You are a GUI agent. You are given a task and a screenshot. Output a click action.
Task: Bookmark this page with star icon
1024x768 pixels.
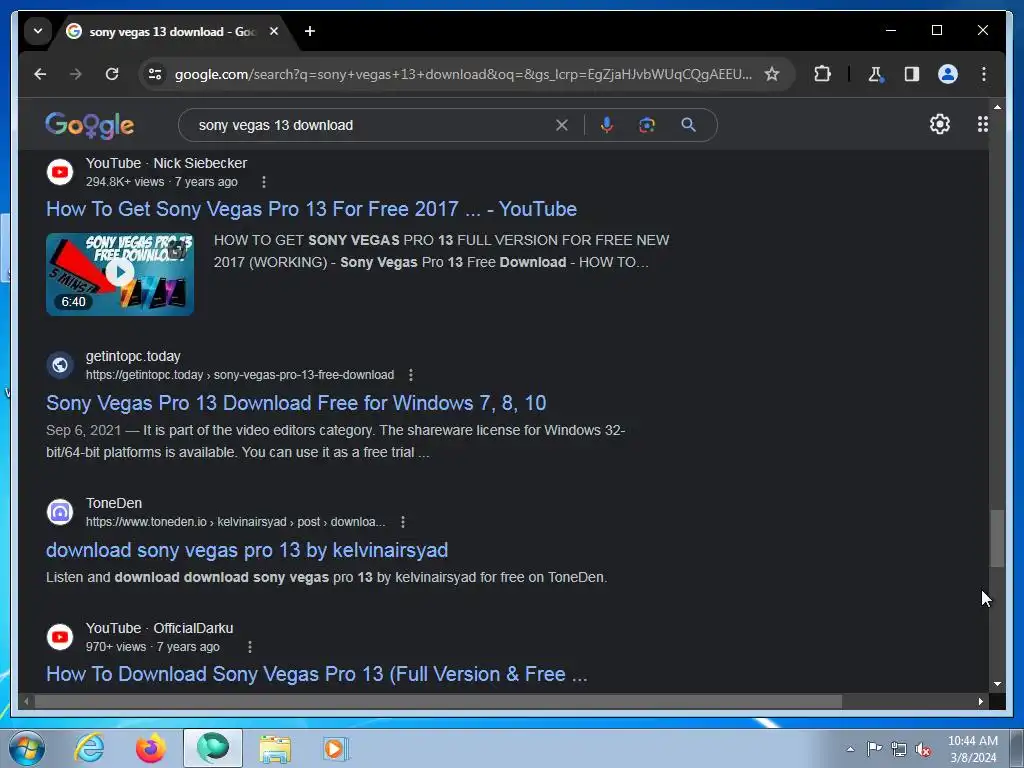(772, 74)
